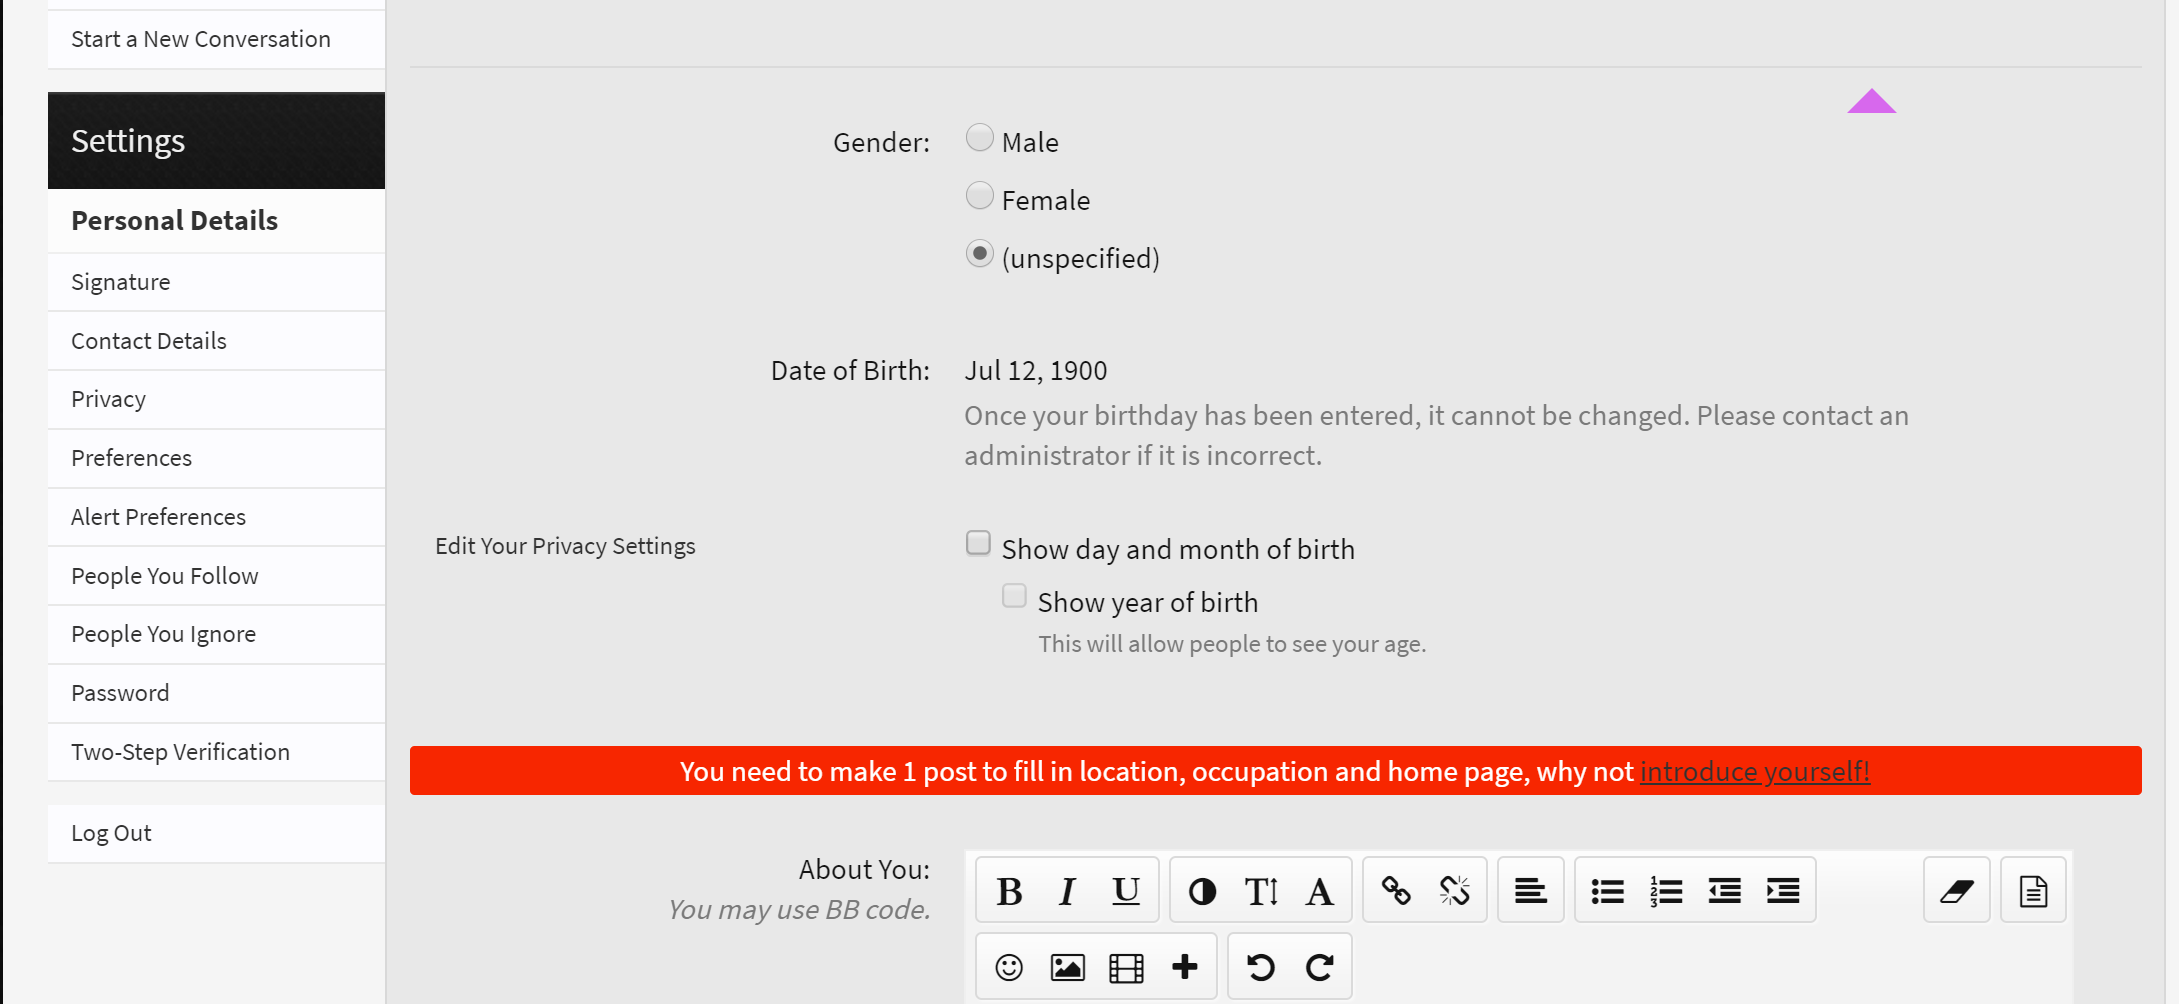
Task: Insert an ordered numbered list
Action: (x=1666, y=890)
